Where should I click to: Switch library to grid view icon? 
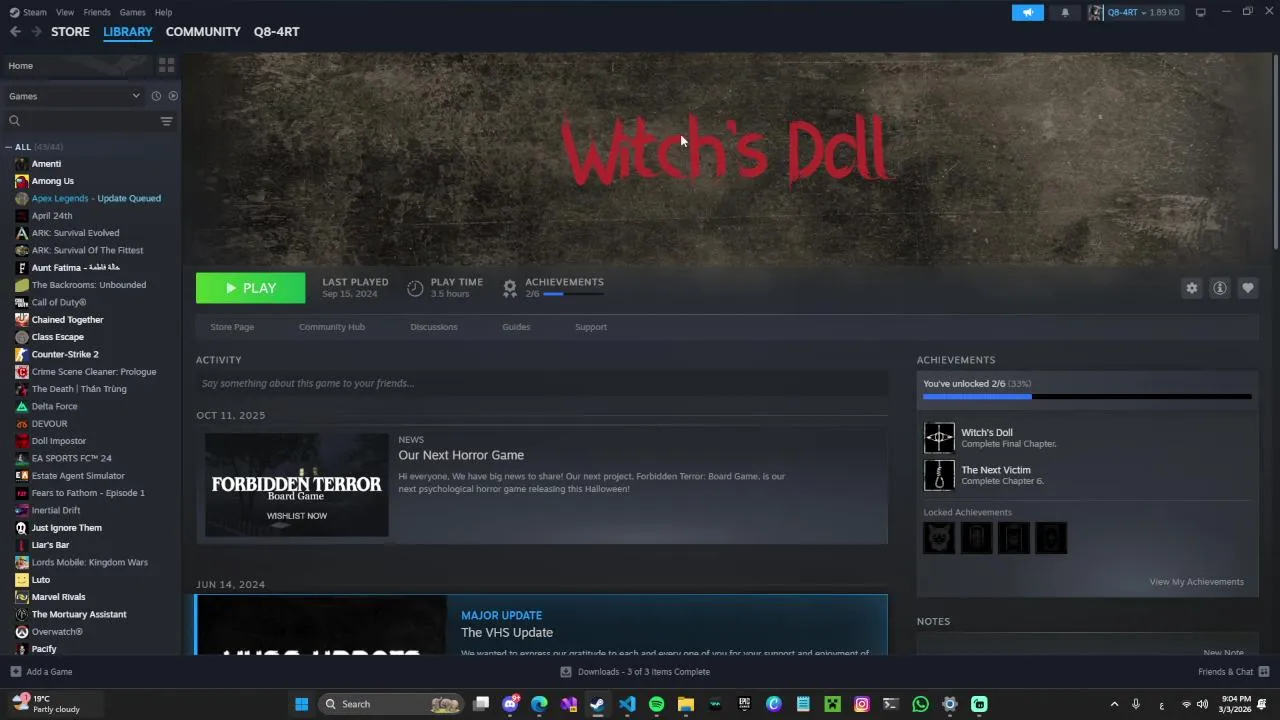(167, 65)
